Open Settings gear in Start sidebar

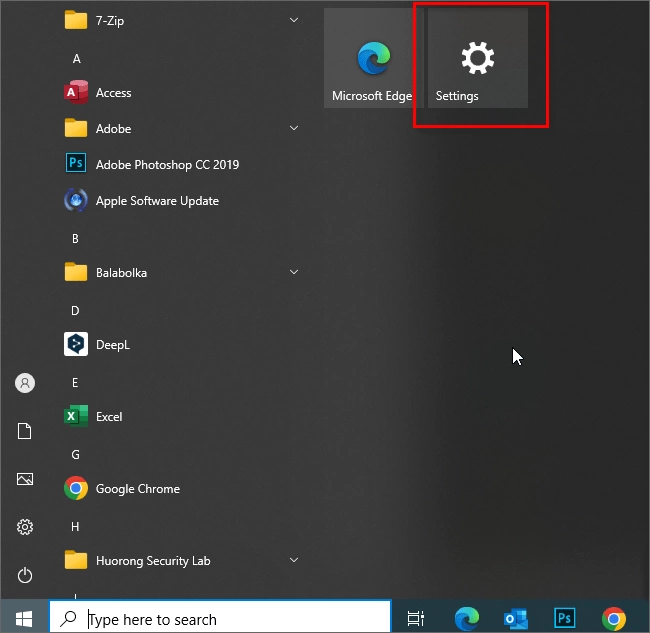25,527
